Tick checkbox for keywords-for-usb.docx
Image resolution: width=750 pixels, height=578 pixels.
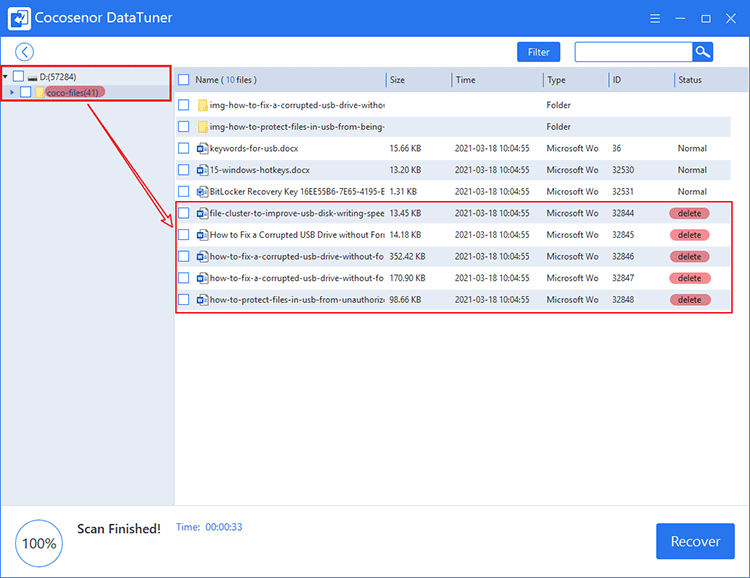pos(184,148)
